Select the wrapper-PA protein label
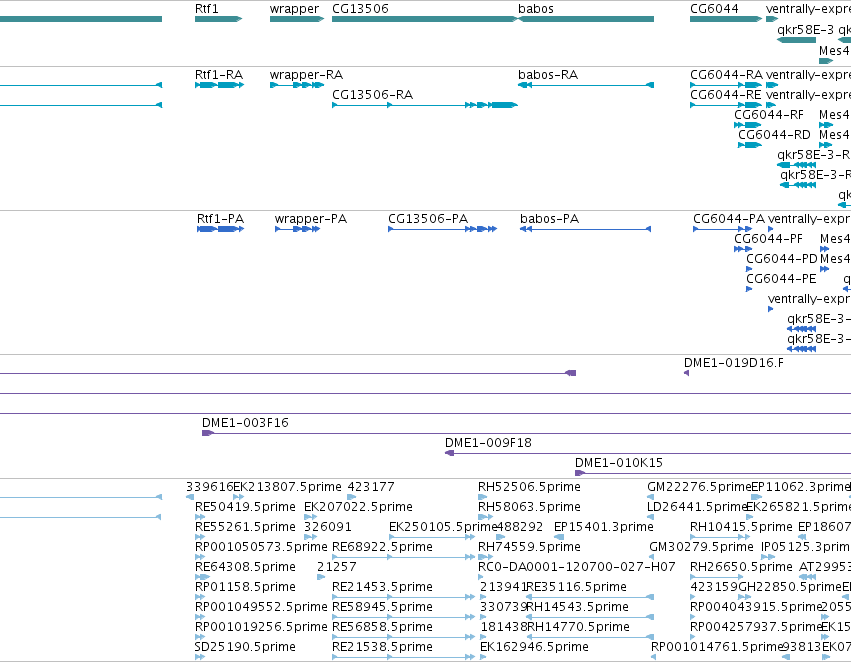The image size is (851, 662). click(x=311, y=219)
